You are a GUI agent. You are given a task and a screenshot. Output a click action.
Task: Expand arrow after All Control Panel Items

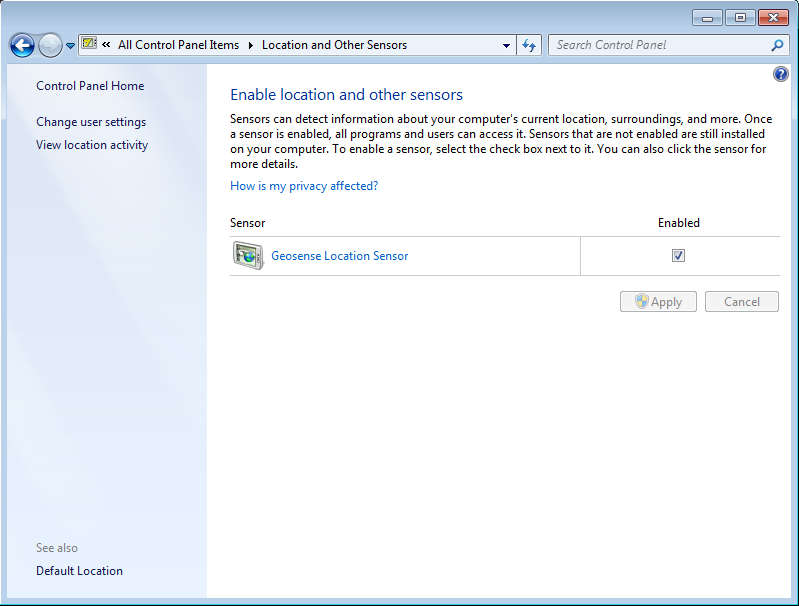(251, 45)
